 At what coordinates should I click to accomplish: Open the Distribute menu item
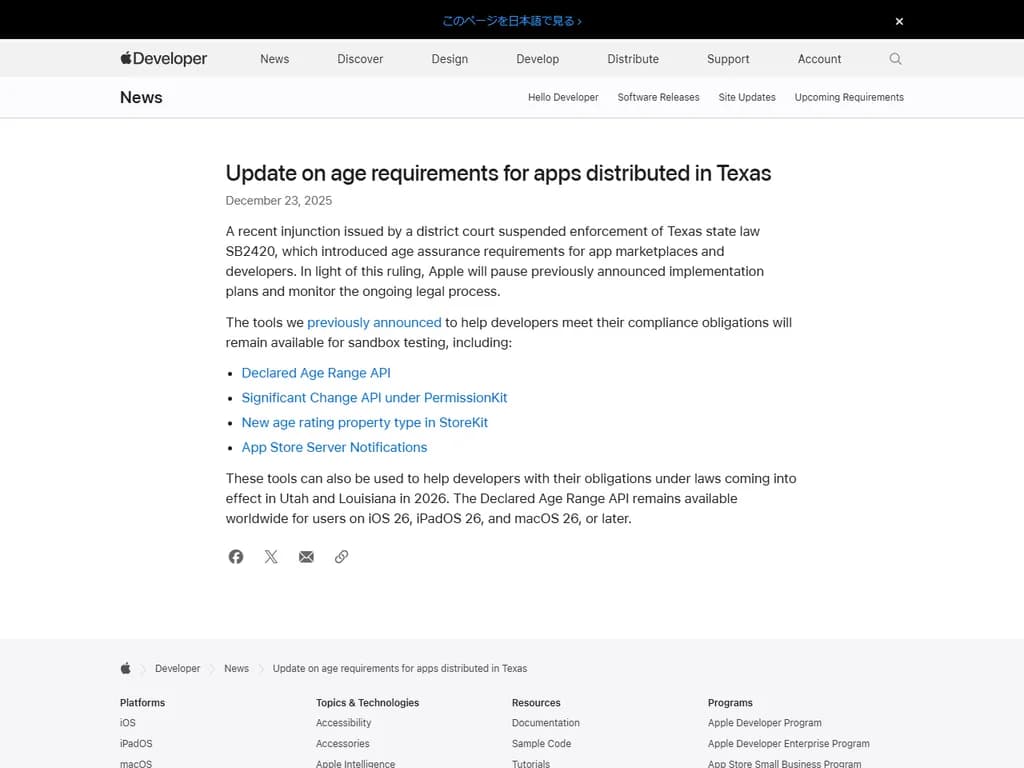pyautogui.click(x=633, y=59)
